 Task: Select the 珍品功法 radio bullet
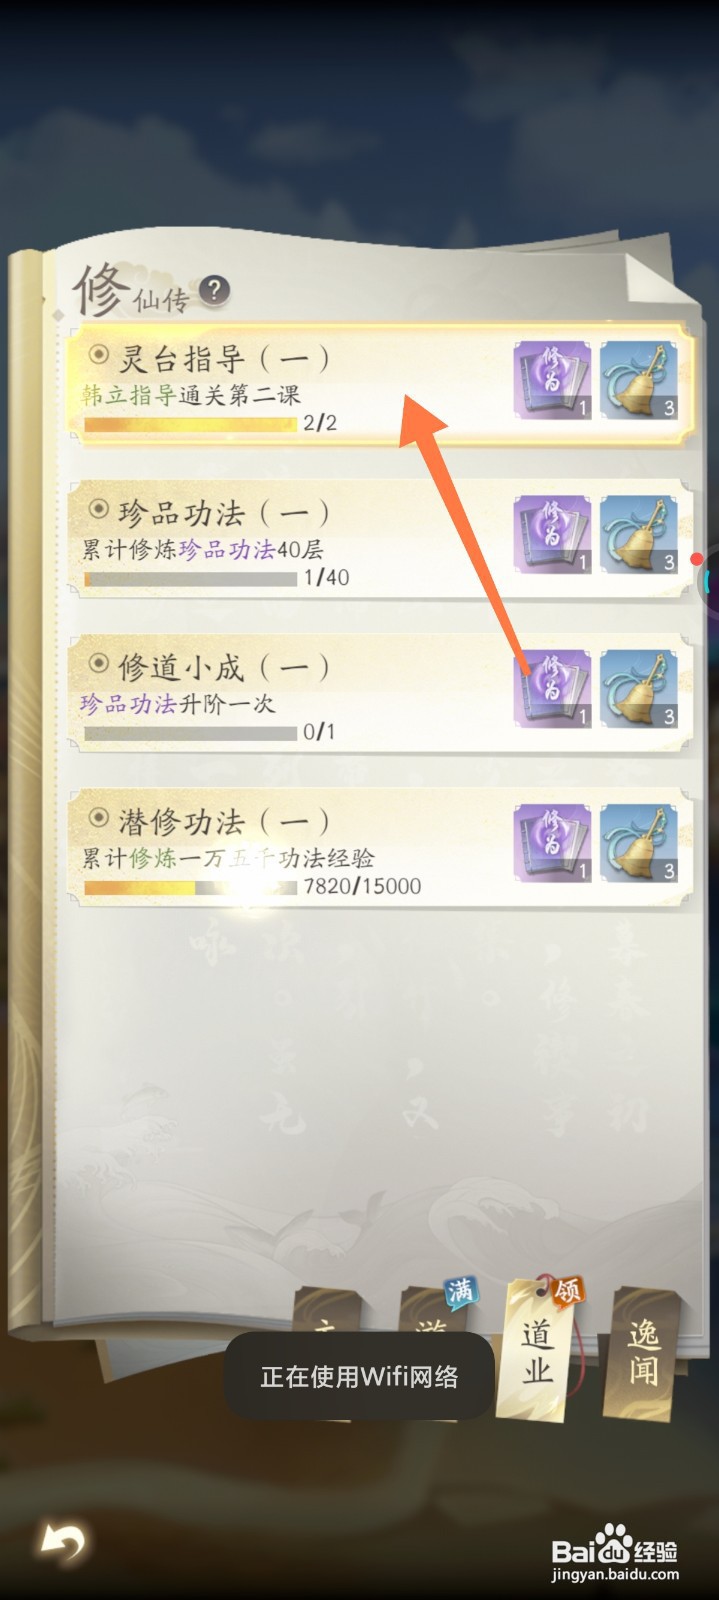tap(98, 509)
